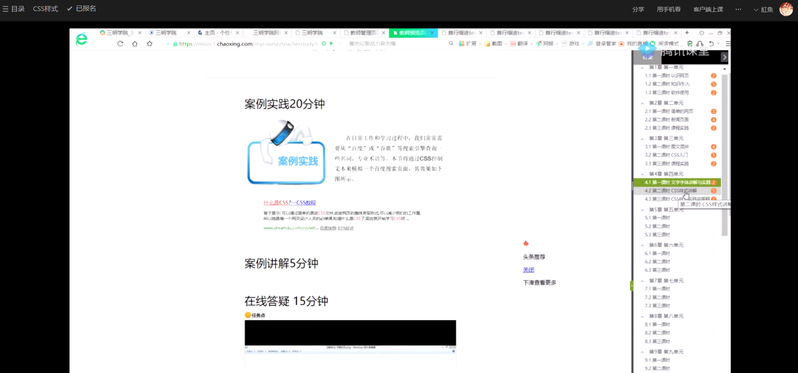This screenshot has height=373, width=798.
Task: Open the 目录 list icon
Action: [x=6, y=9]
